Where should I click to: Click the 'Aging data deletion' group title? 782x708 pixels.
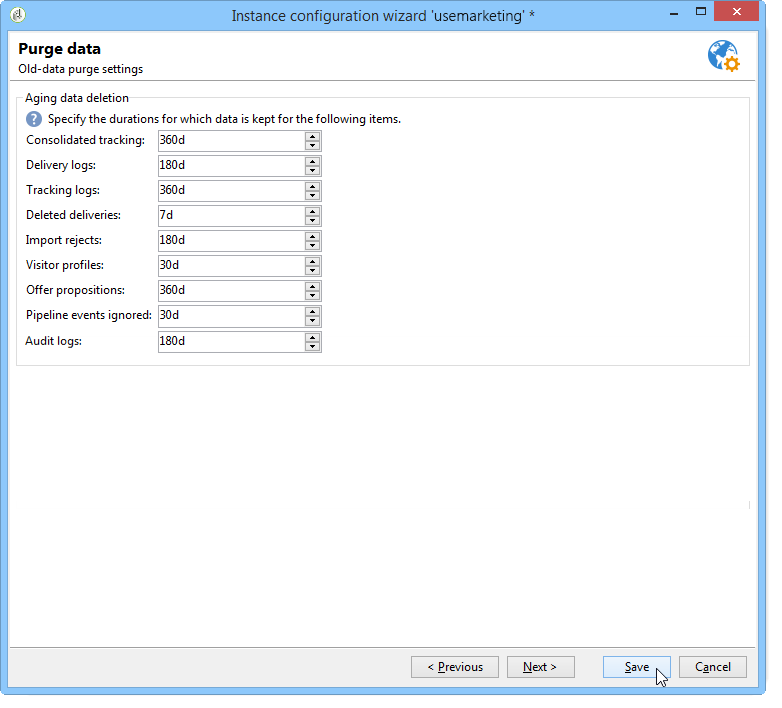(x=77, y=98)
